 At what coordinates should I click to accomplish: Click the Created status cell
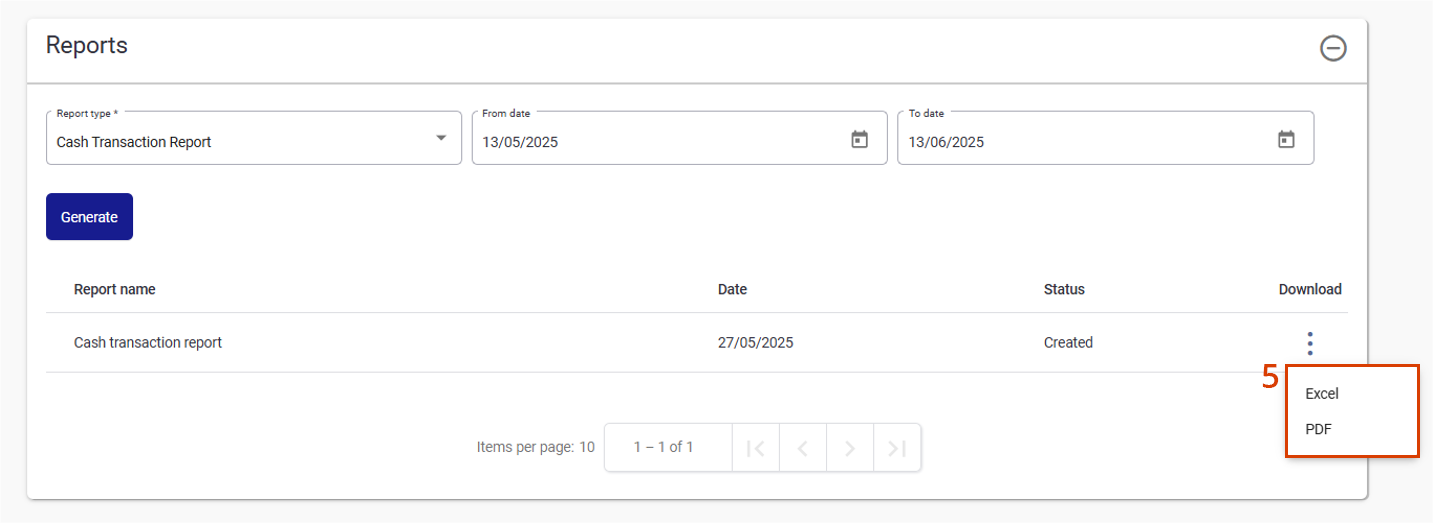pyautogui.click(x=1068, y=343)
